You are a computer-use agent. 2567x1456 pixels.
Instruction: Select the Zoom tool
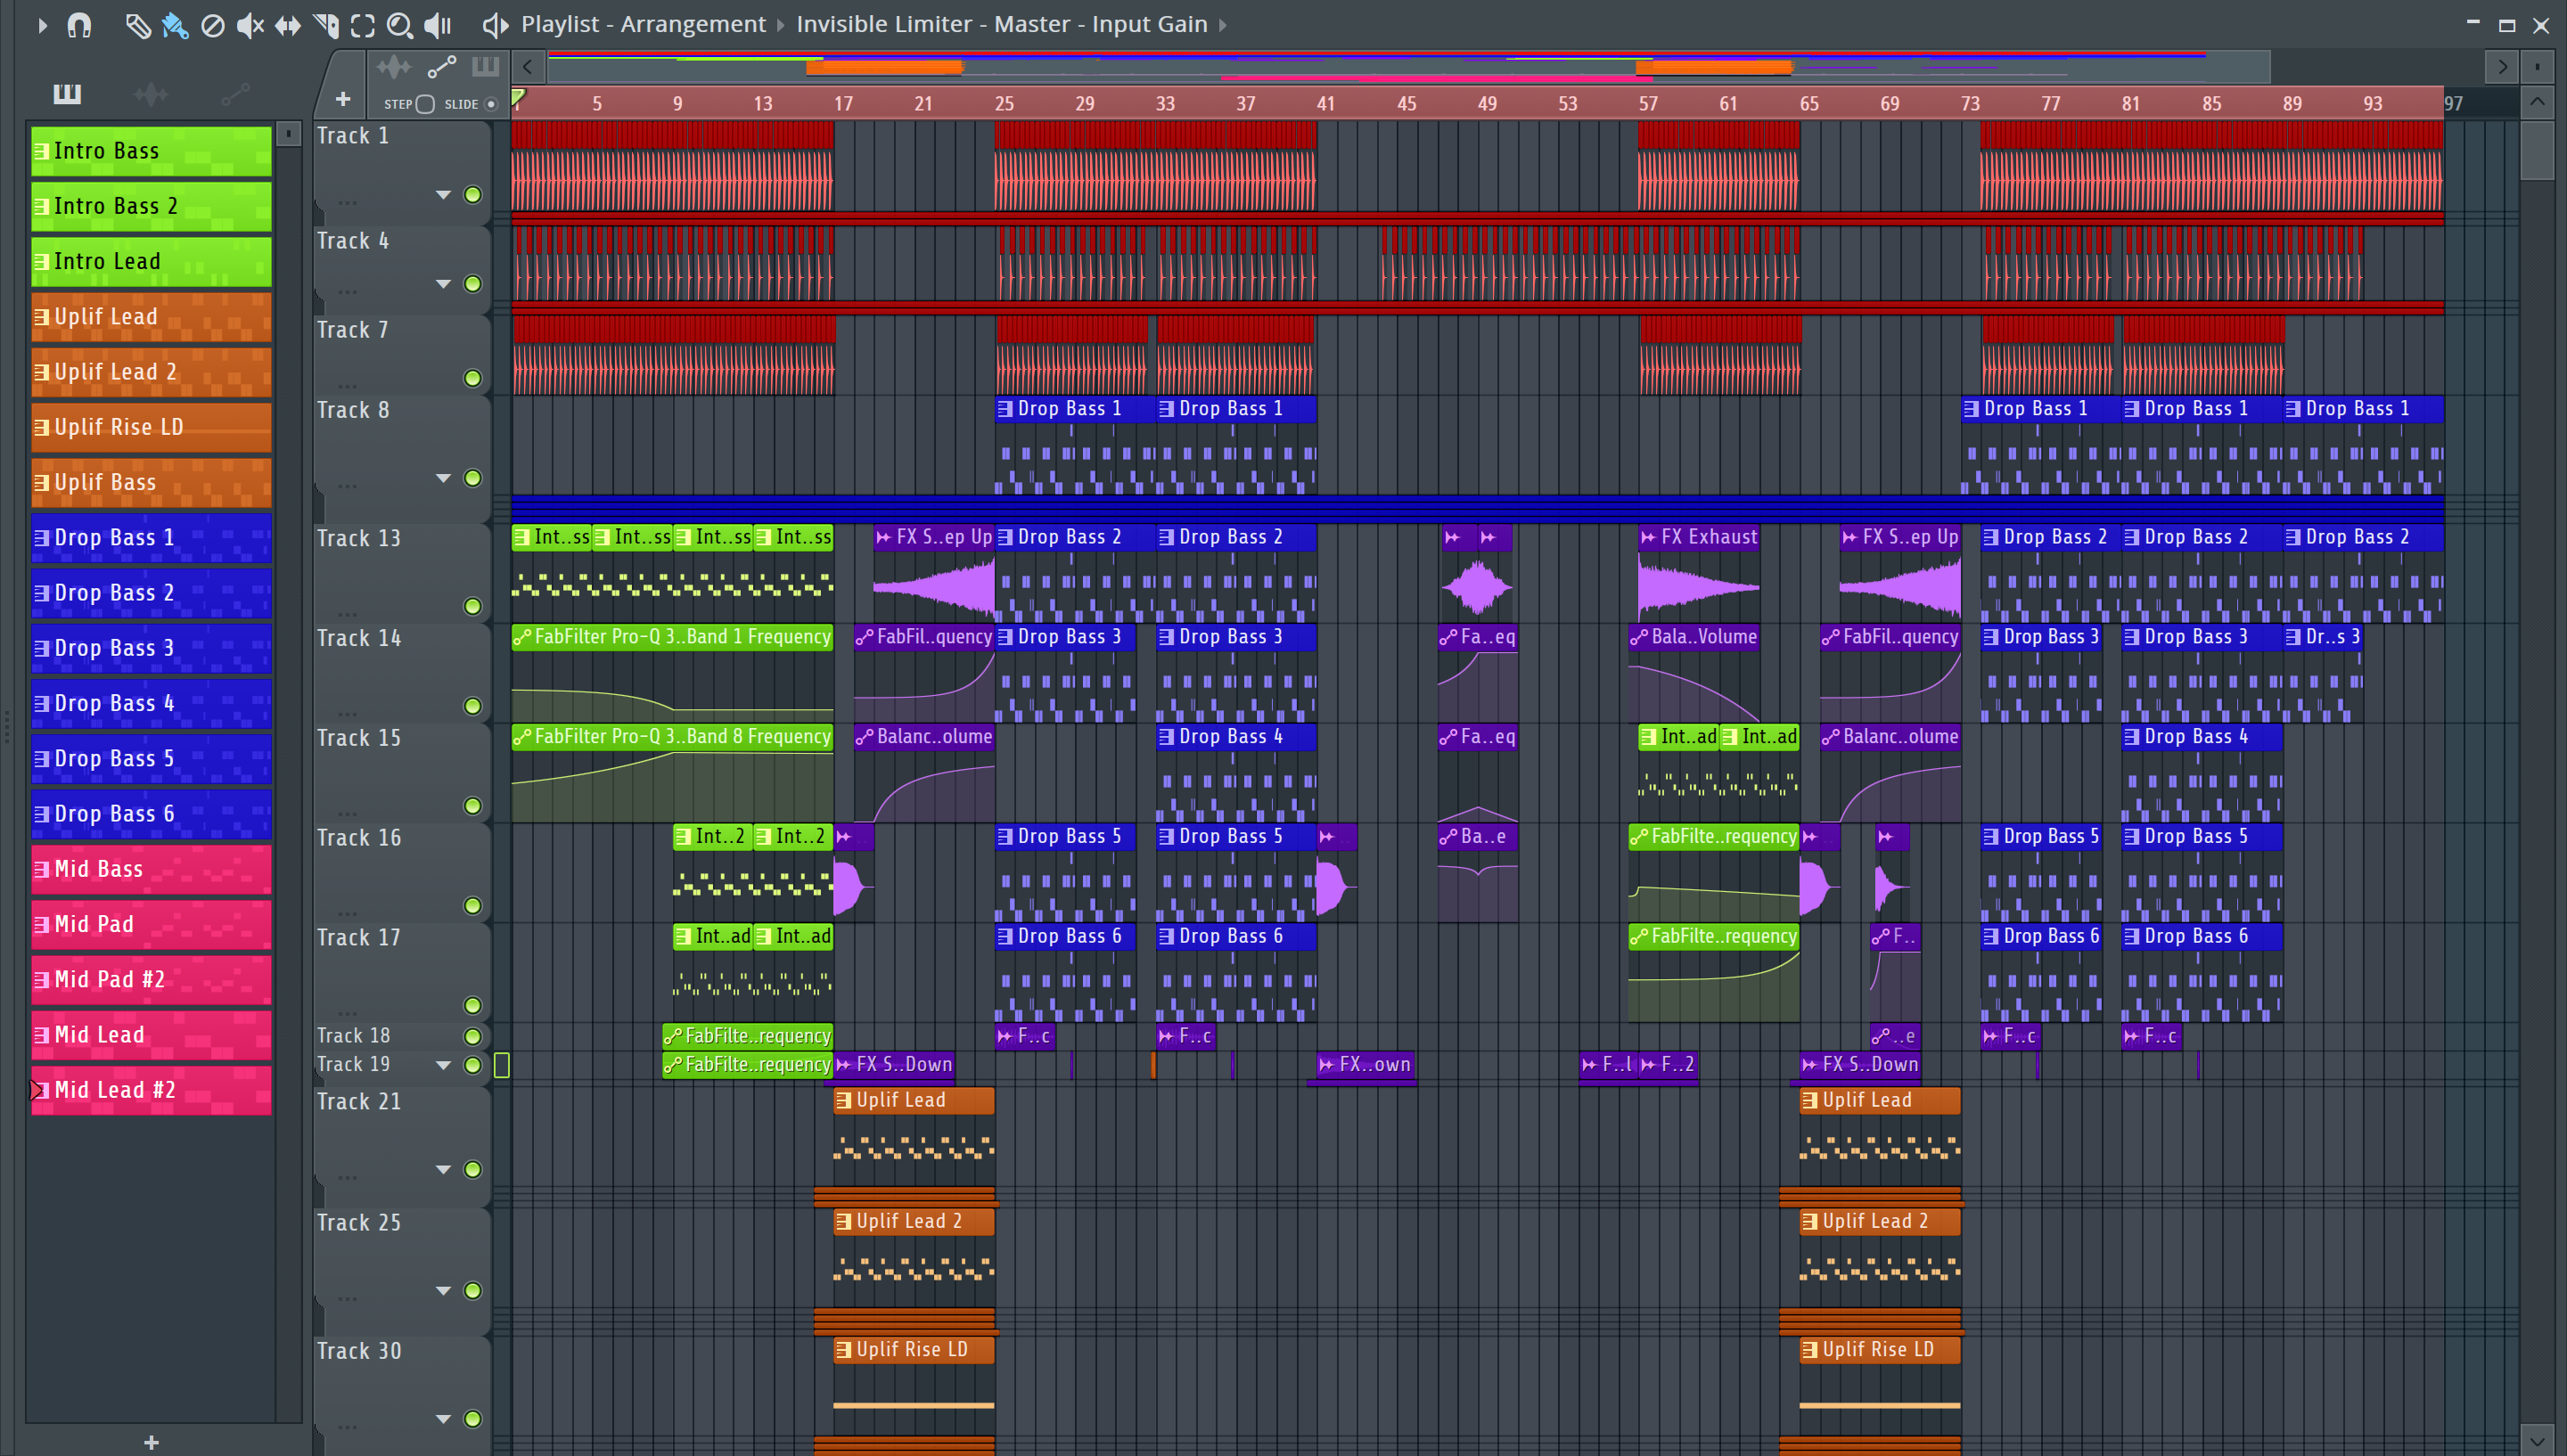400,25
